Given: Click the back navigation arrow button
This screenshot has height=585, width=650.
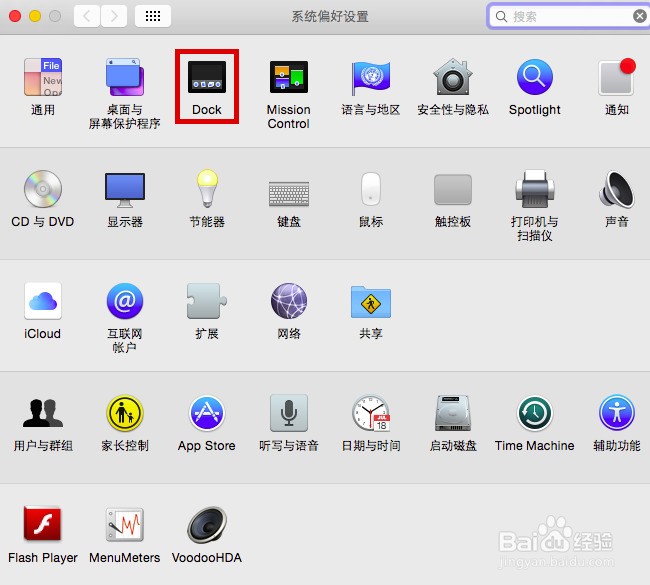Looking at the screenshot, I should [x=87, y=16].
